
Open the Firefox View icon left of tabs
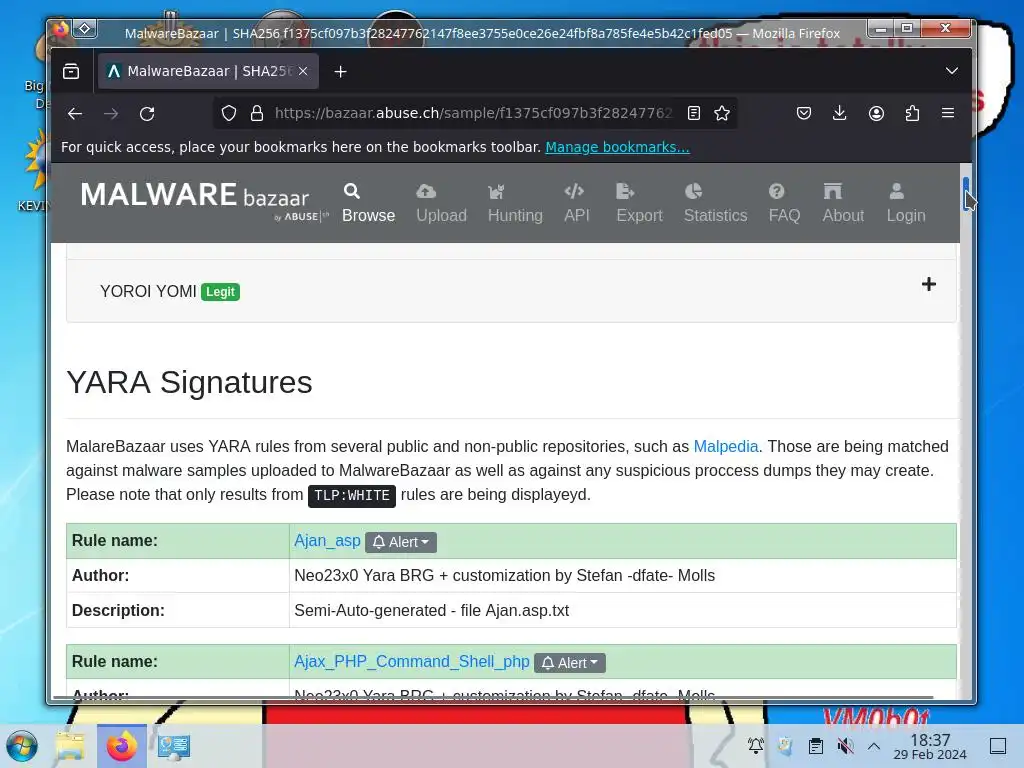click(71, 71)
